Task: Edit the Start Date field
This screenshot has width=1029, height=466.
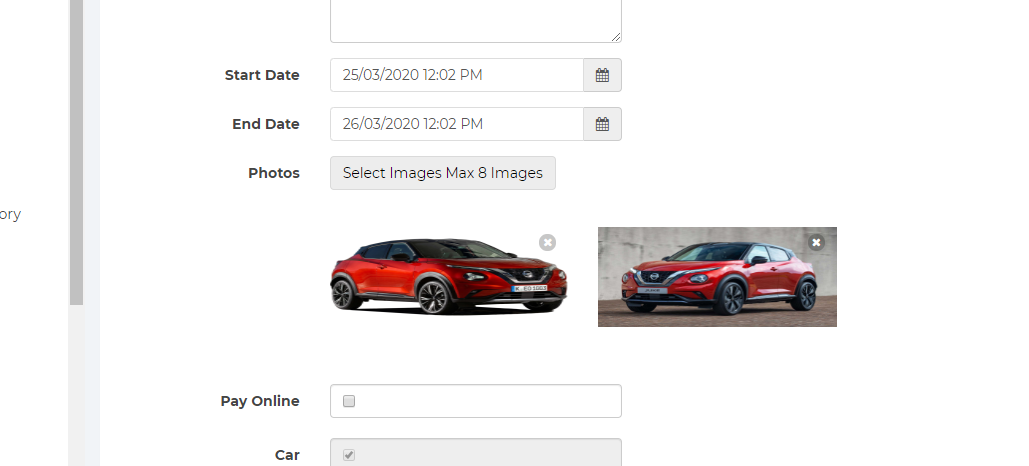Action: click(457, 75)
